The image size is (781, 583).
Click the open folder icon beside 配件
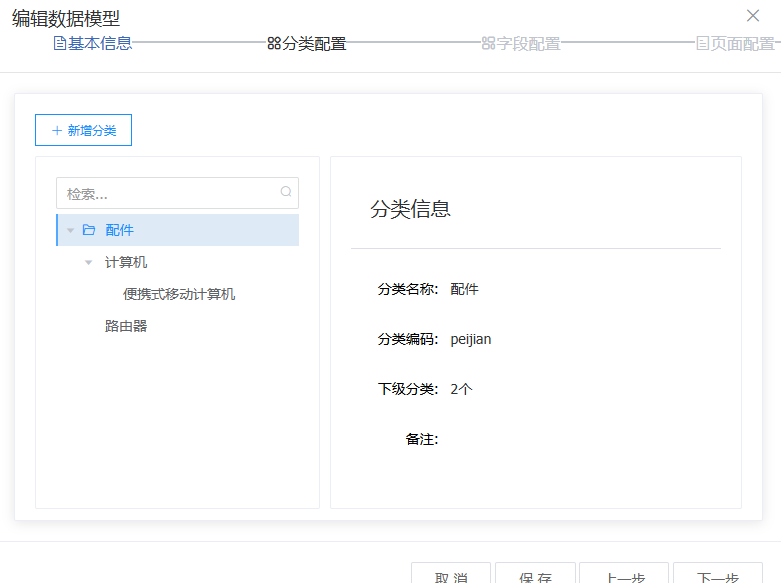(89, 230)
